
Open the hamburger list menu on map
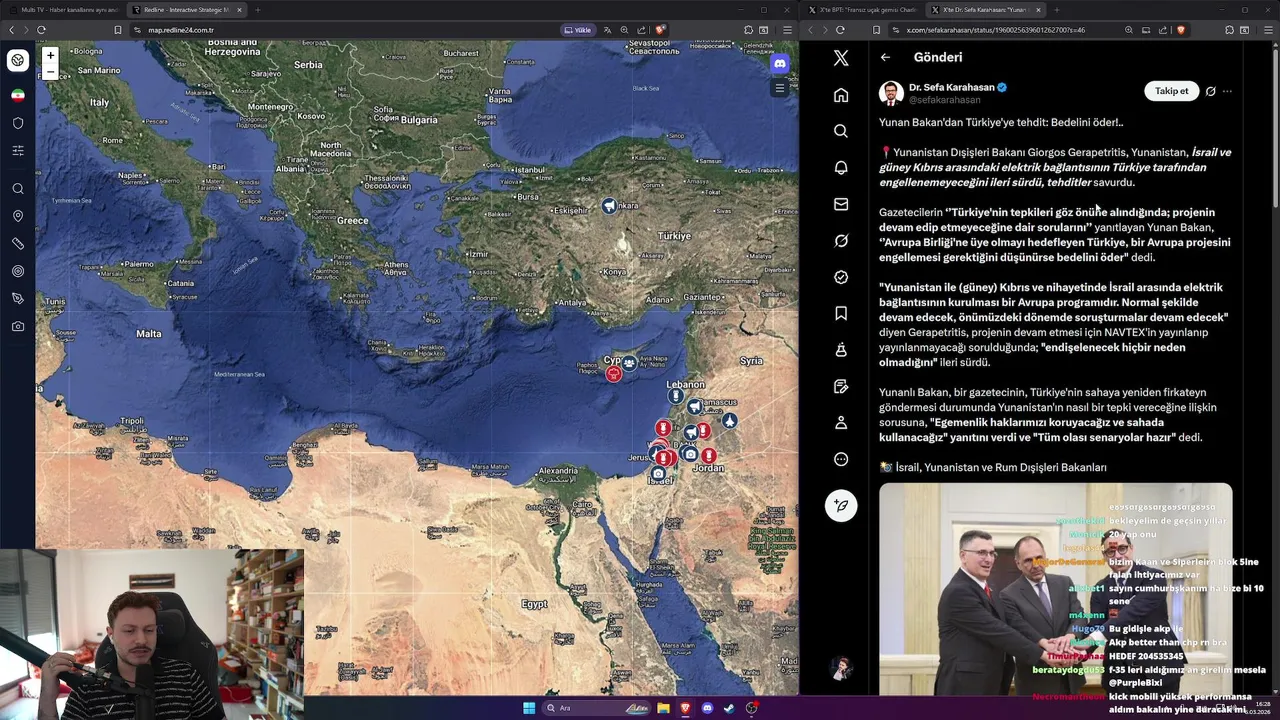(780, 88)
